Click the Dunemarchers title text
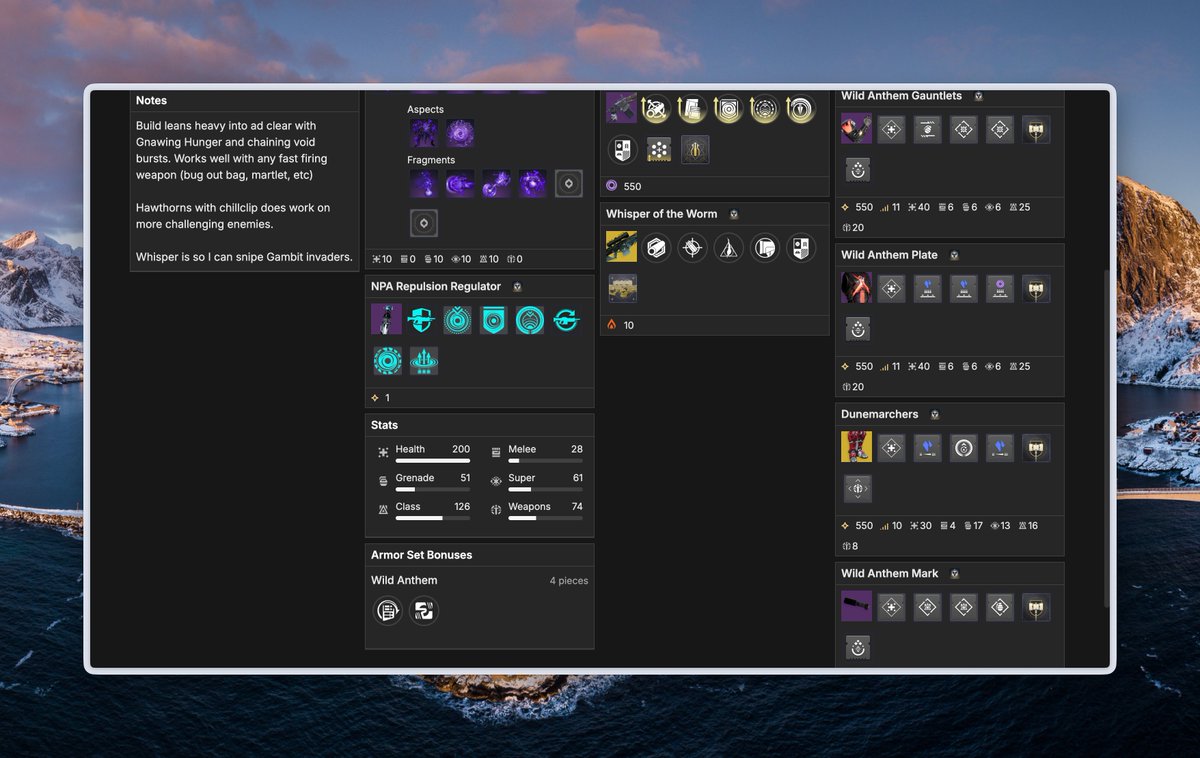 (880, 414)
